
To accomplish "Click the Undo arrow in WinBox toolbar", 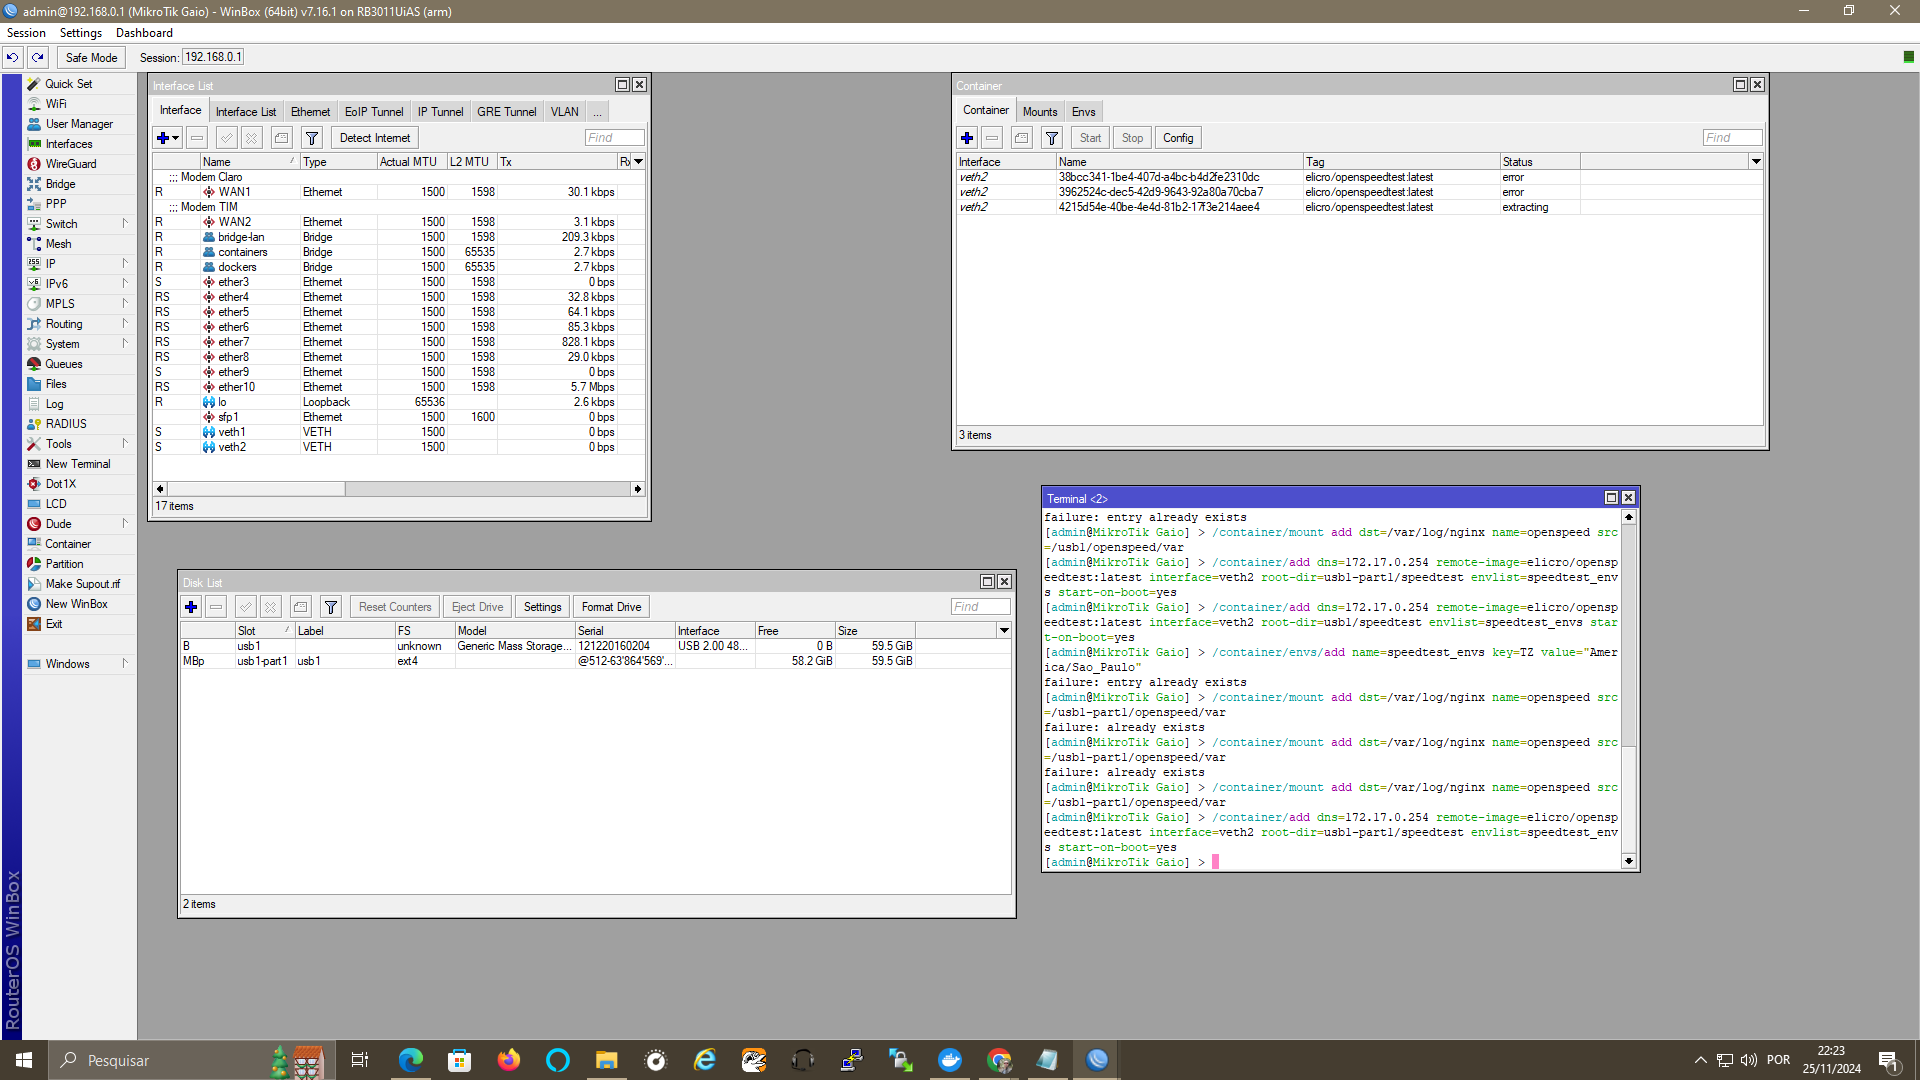I will [x=12, y=57].
